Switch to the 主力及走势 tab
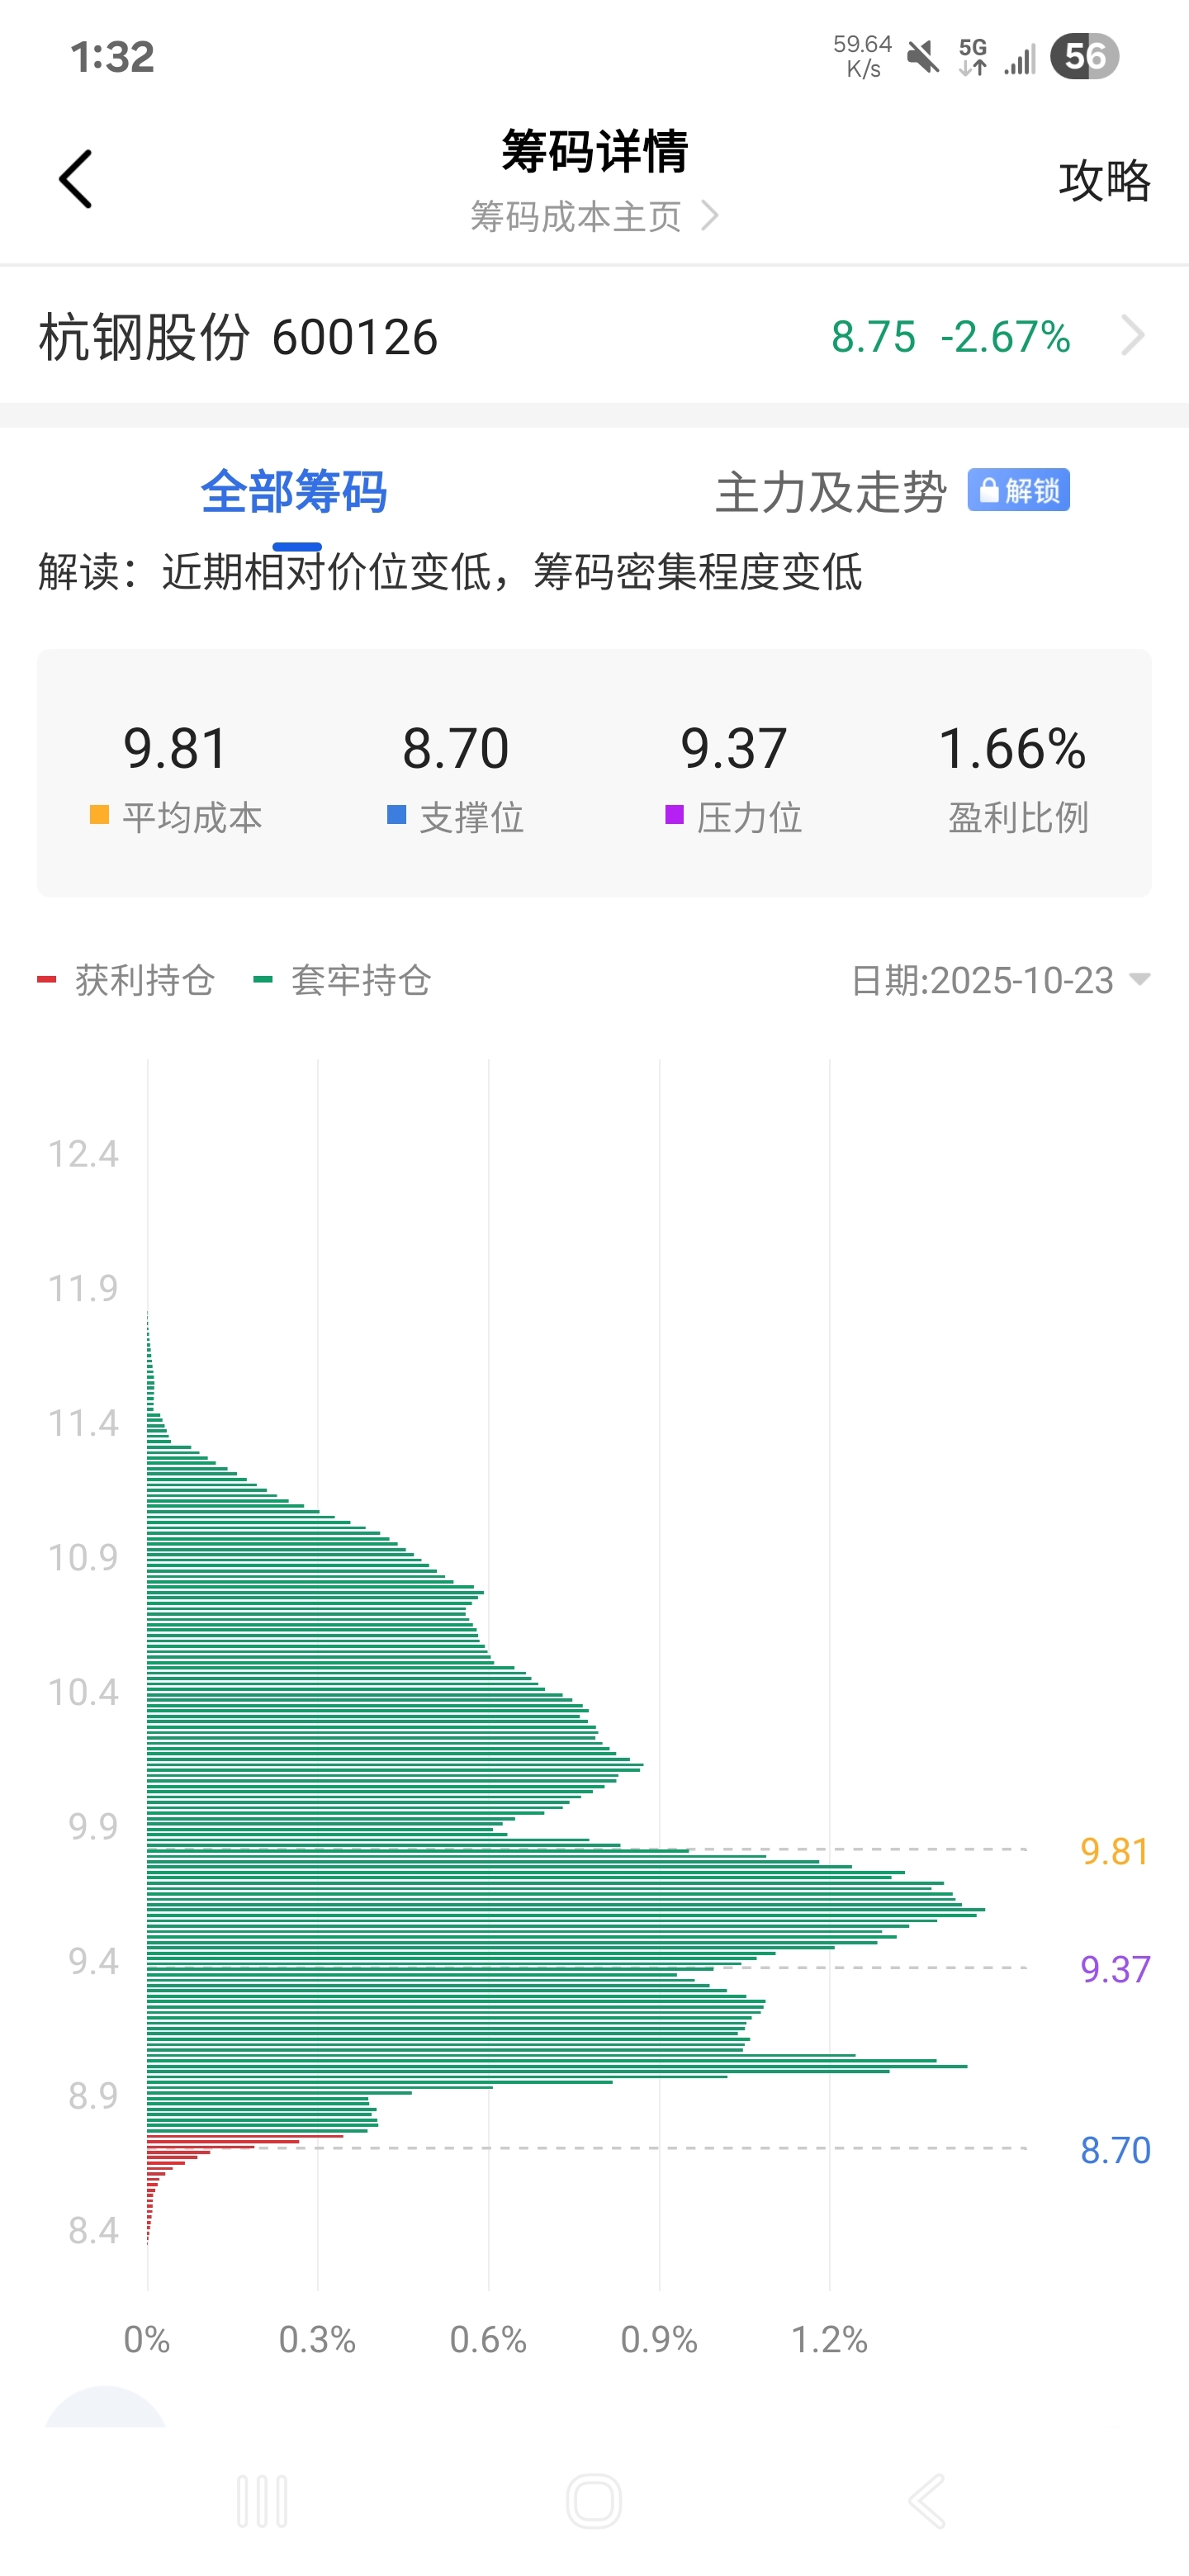This screenshot has width=1189, height=2576. pos(830,492)
